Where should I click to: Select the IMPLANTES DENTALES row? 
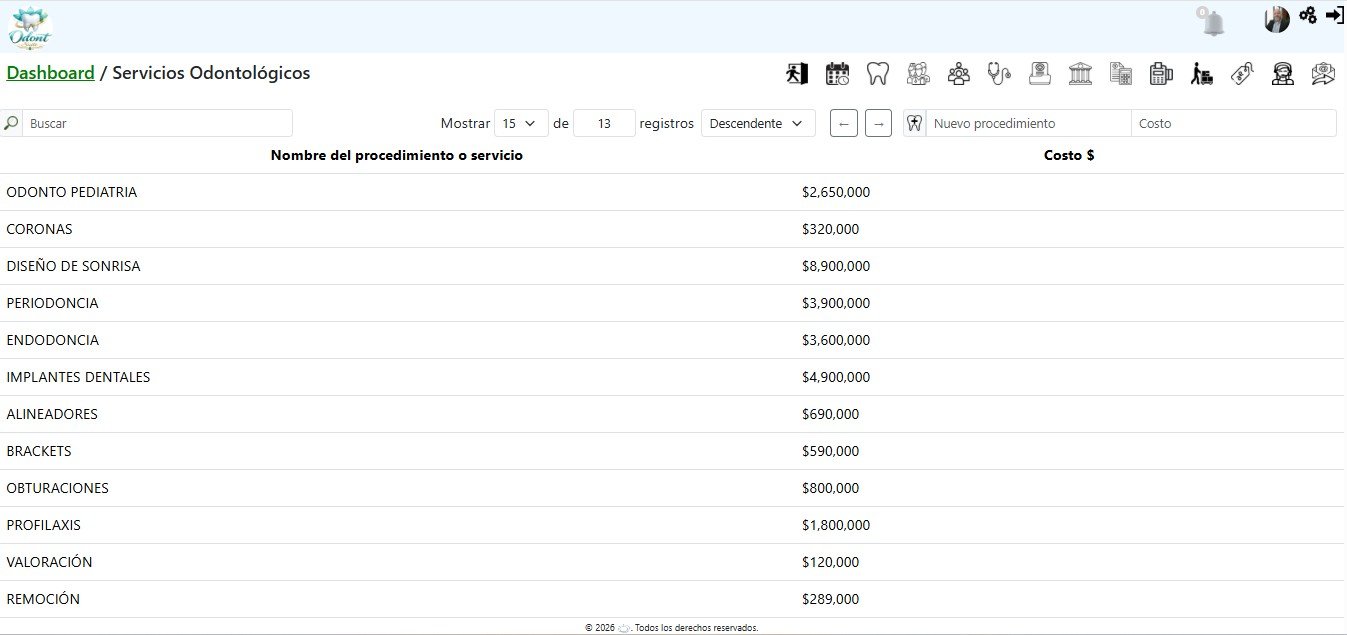pos(78,377)
